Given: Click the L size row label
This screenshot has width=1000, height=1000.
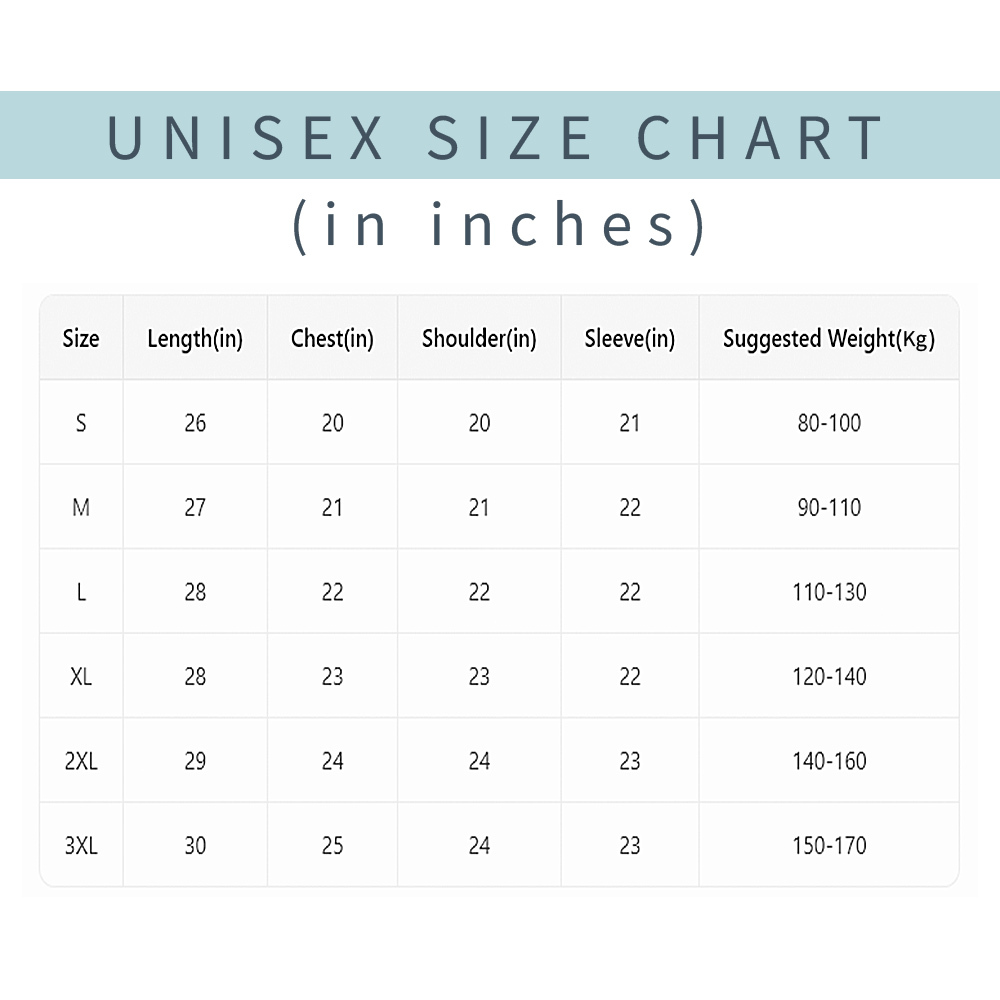Looking at the screenshot, I should pos(81,592).
